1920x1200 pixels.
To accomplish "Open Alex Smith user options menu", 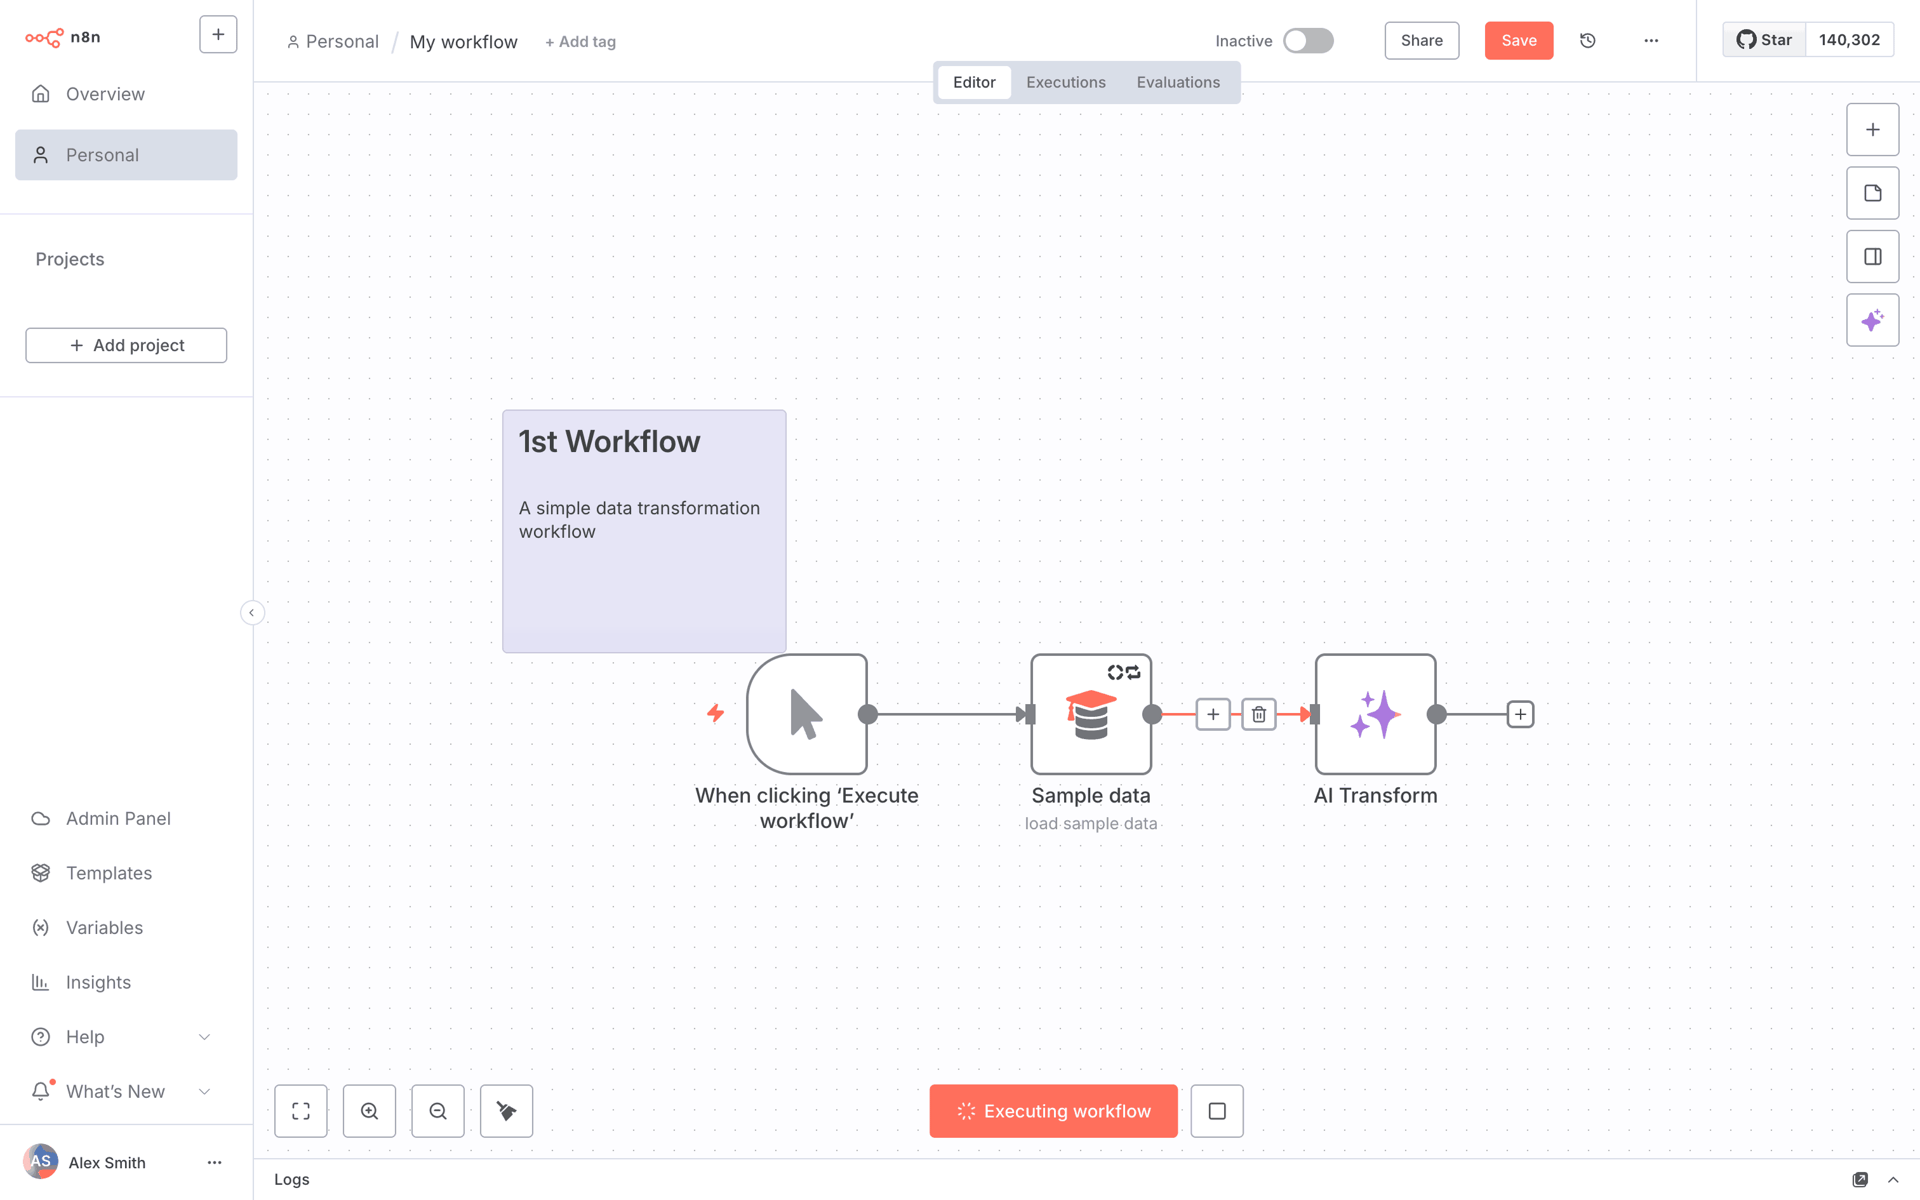I will [214, 1162].
